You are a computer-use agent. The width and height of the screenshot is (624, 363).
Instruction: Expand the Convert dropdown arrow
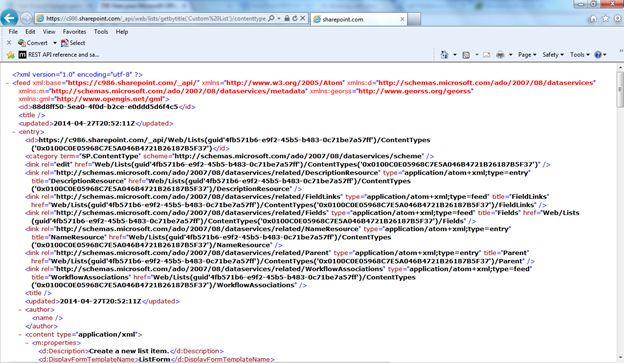(x=55, y=43)
